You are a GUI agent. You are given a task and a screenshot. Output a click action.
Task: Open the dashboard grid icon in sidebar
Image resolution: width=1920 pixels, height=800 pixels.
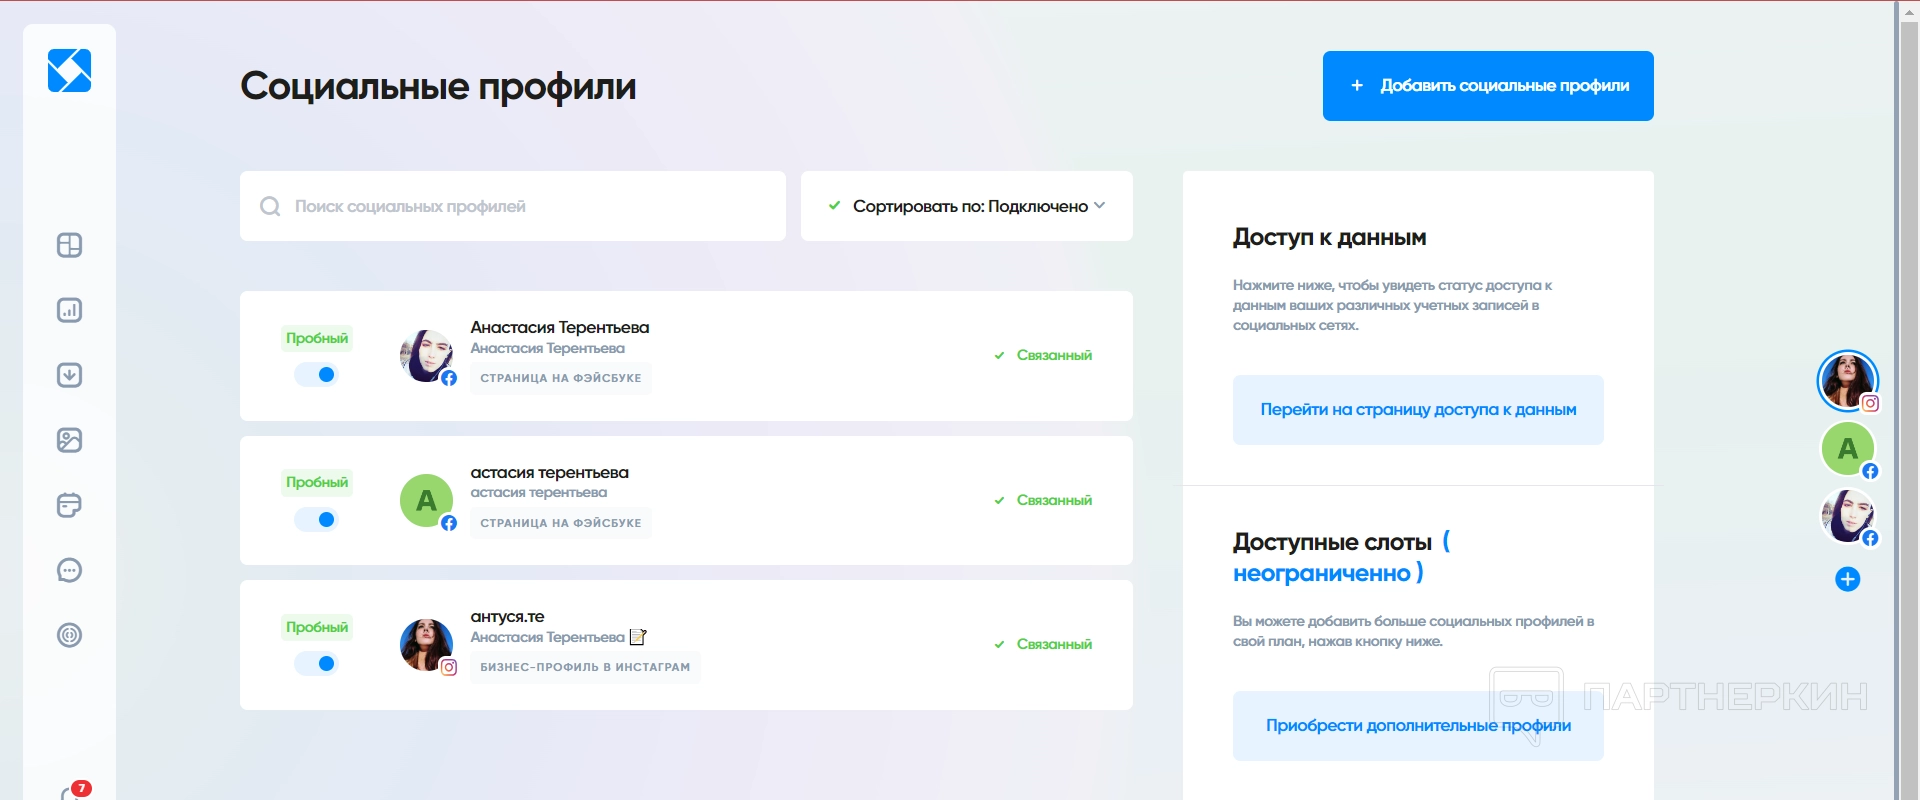pyautogui.click(x=69, y=245)
